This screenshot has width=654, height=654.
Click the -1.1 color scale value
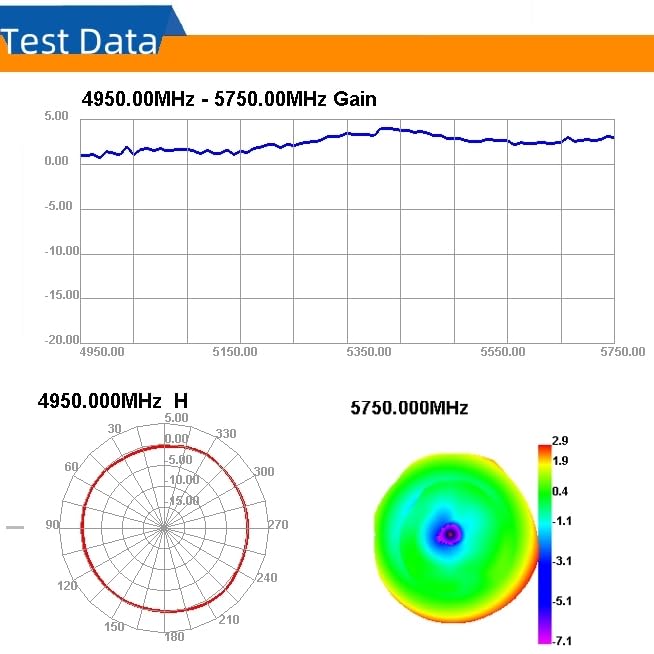(561, 521)
